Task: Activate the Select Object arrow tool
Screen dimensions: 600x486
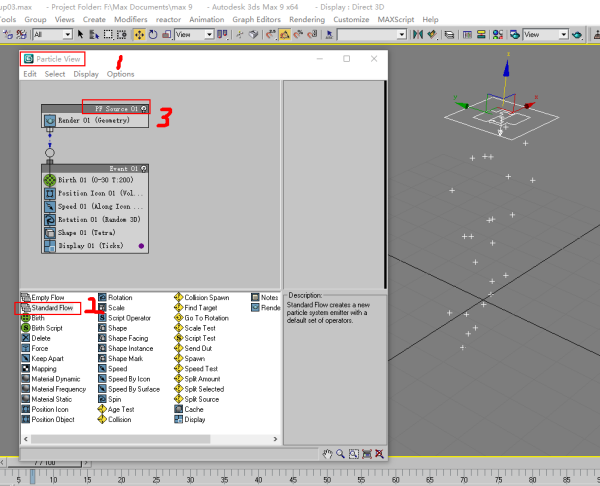Action: [80, 34]
